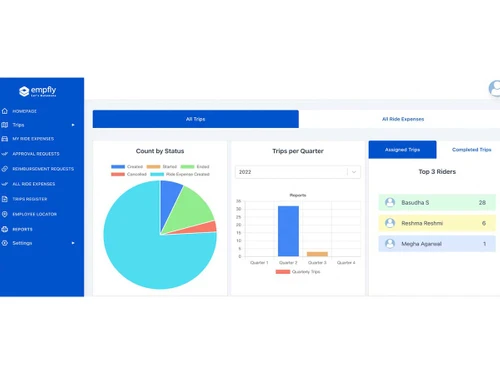
Task: Click the Homepage house icon
Action: [5, 111]
